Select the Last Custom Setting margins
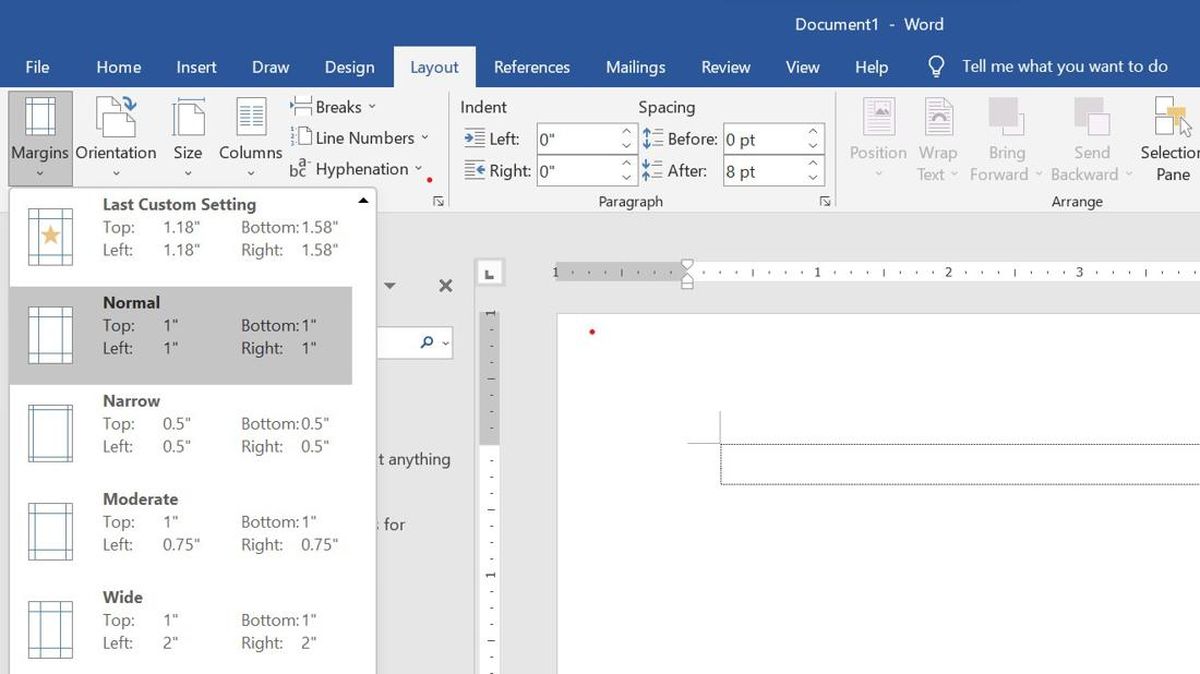This screenshot has height=674, width=1200. click(180, 228)
